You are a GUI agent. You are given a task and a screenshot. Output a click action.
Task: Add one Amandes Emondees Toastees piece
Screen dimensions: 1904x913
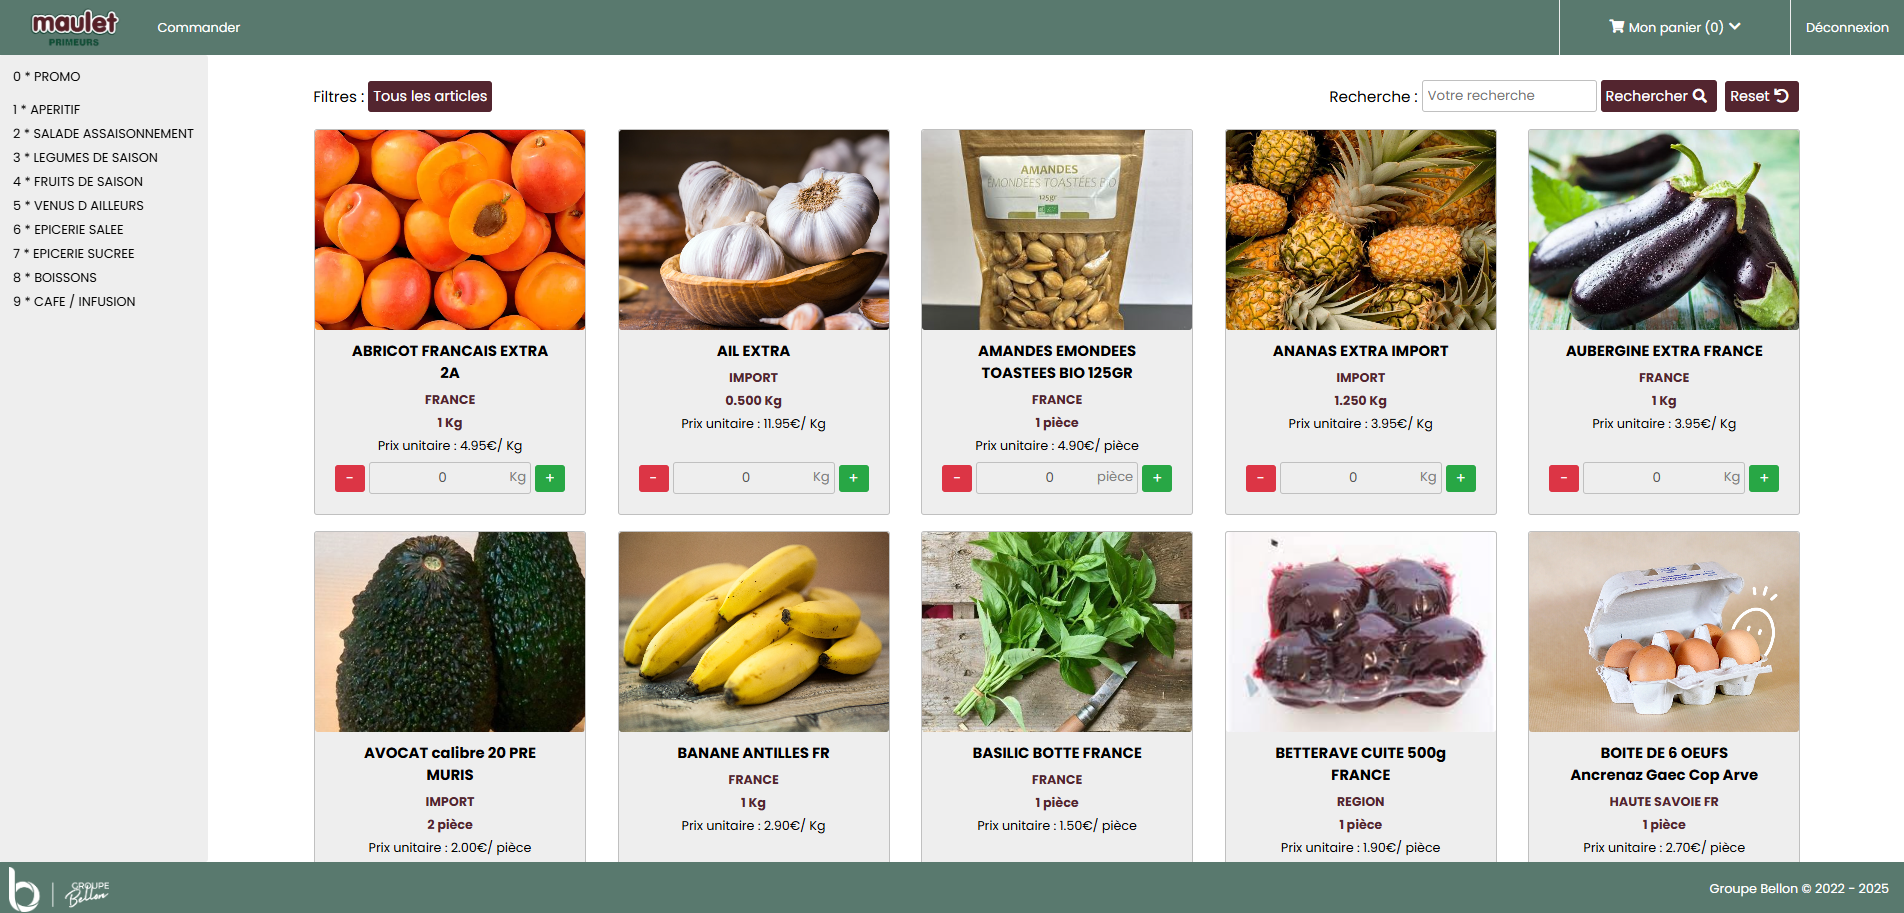(1157, 478)
